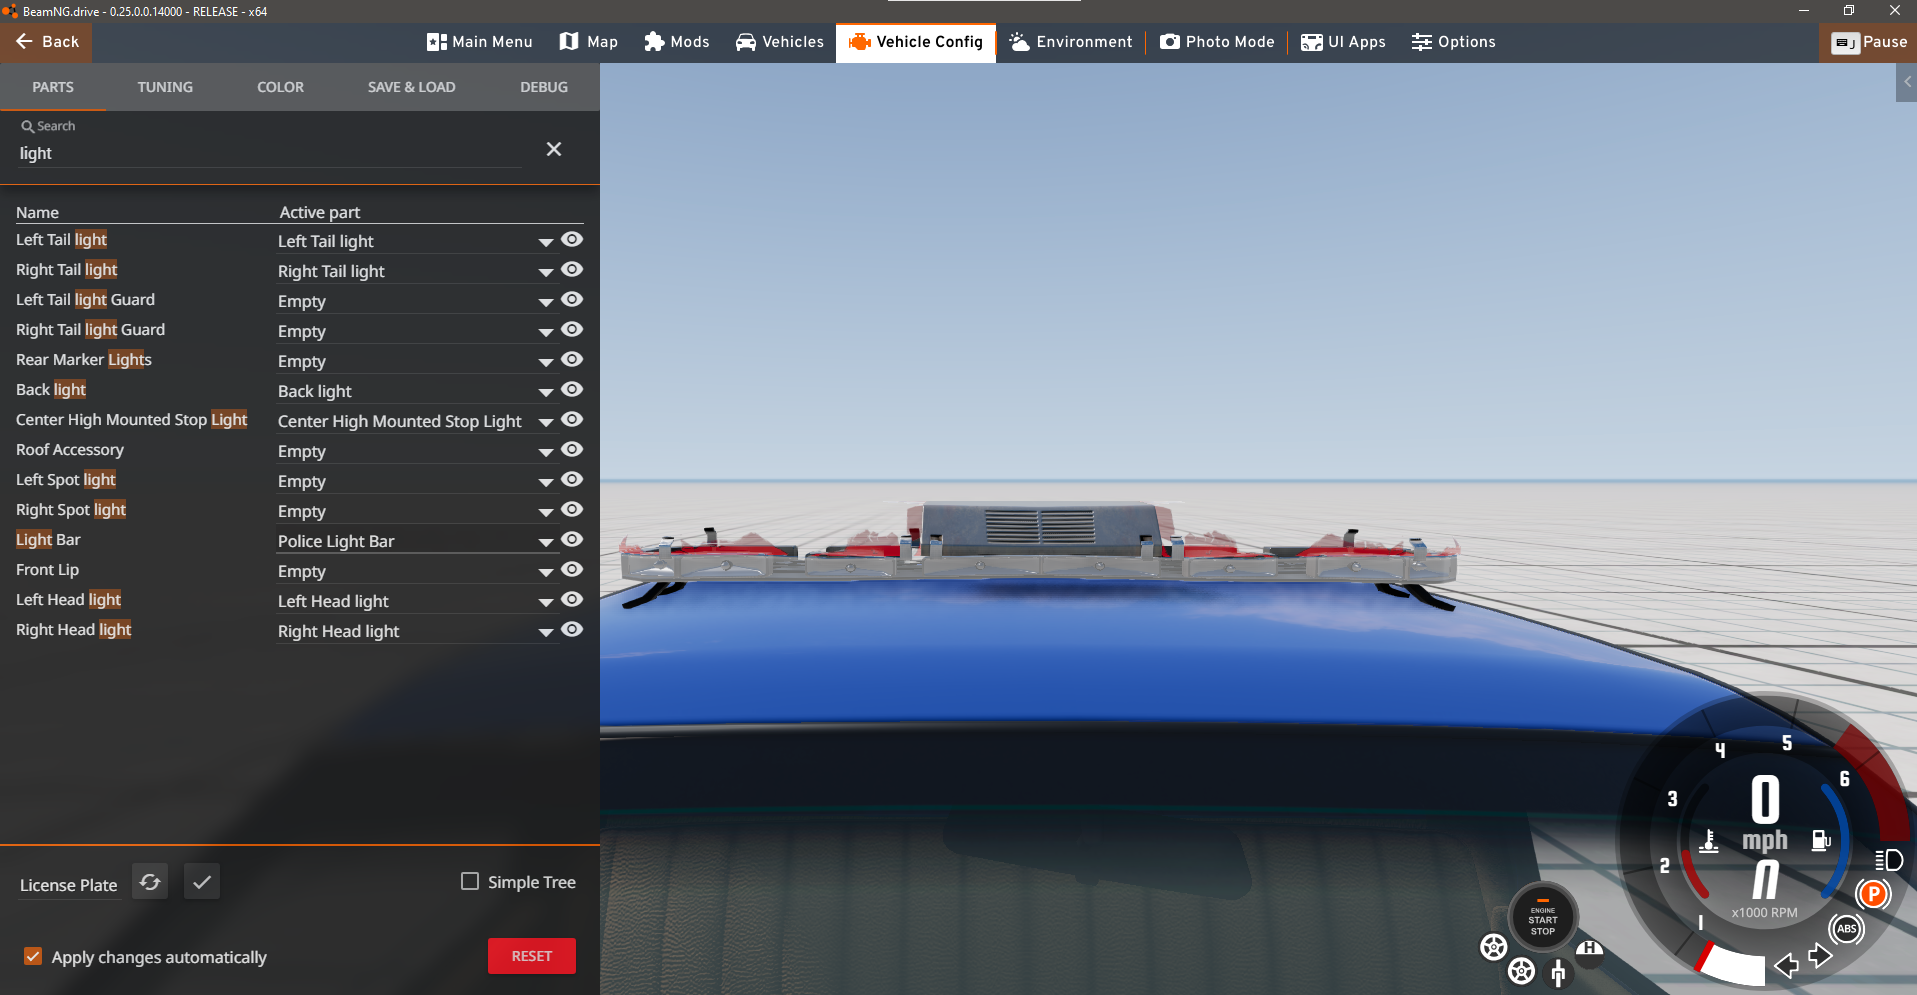Screen dimensions: 1917x995
Task: Click the left turn signal arrow
Action: (1786, 965)
